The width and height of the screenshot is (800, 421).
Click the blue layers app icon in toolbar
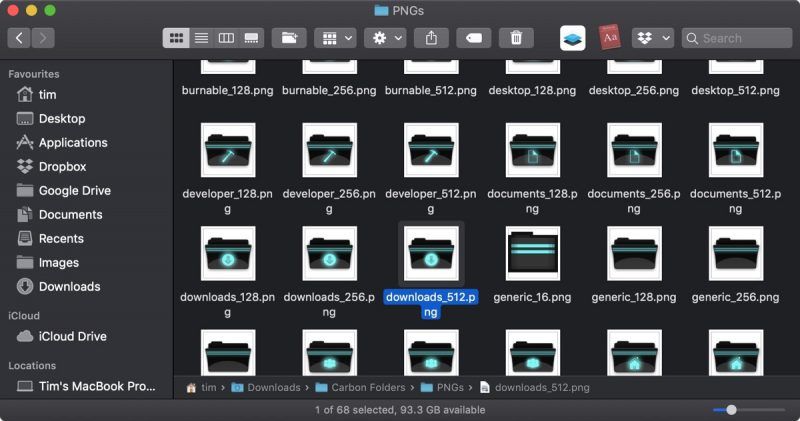(573, 38)
